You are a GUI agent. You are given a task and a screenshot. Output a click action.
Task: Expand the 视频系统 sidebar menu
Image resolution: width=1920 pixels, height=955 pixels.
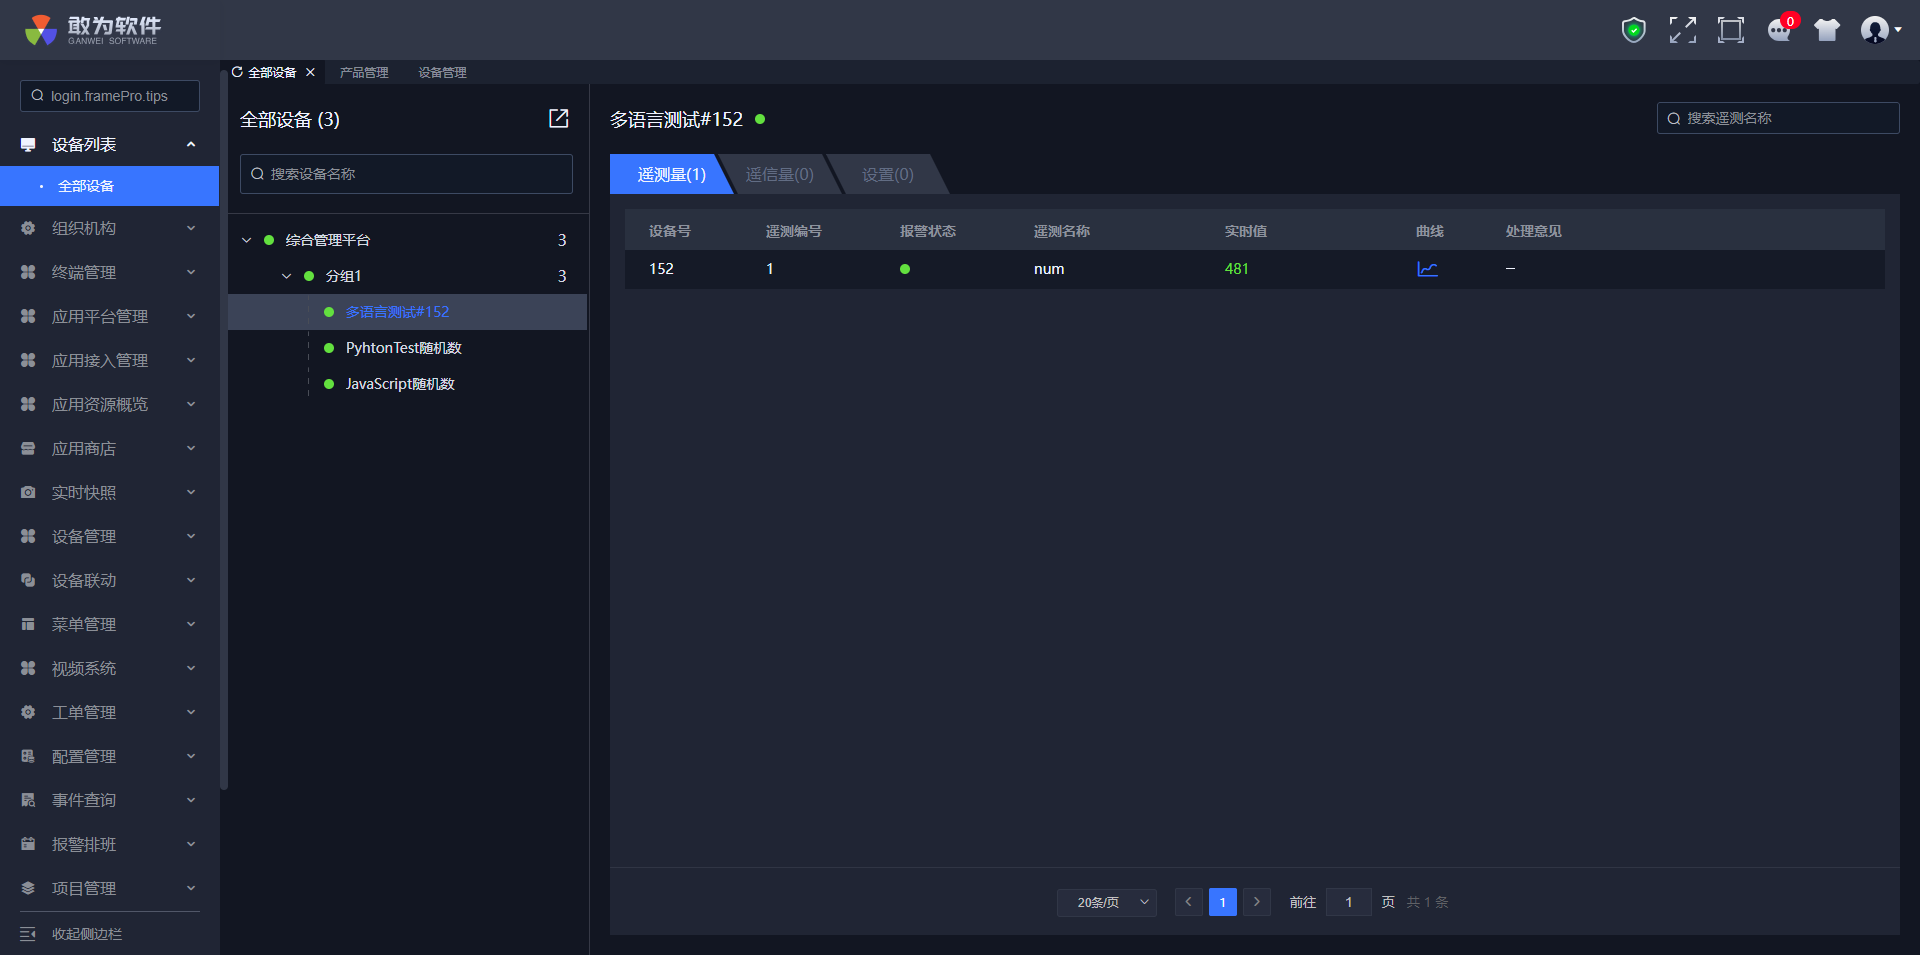tap(109, 668)
